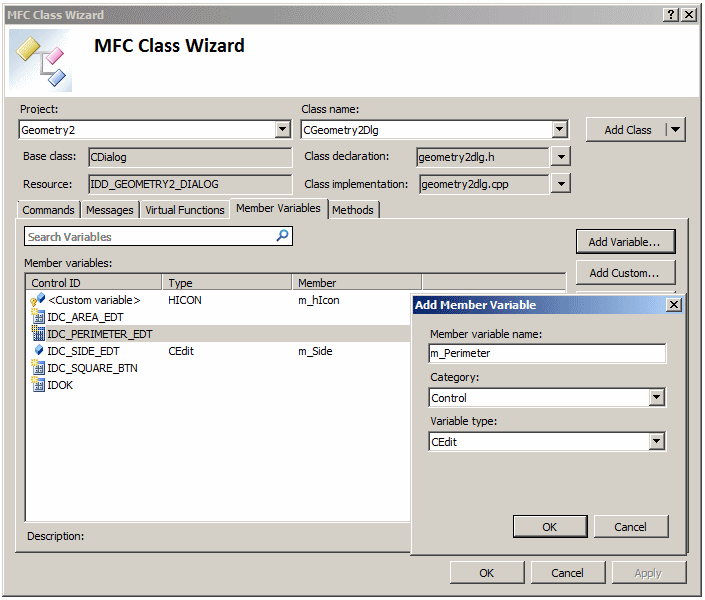705x600 pixels.
Task: Click the geometry2dlg.cpp implementation field
Action: tap(485, 184)
